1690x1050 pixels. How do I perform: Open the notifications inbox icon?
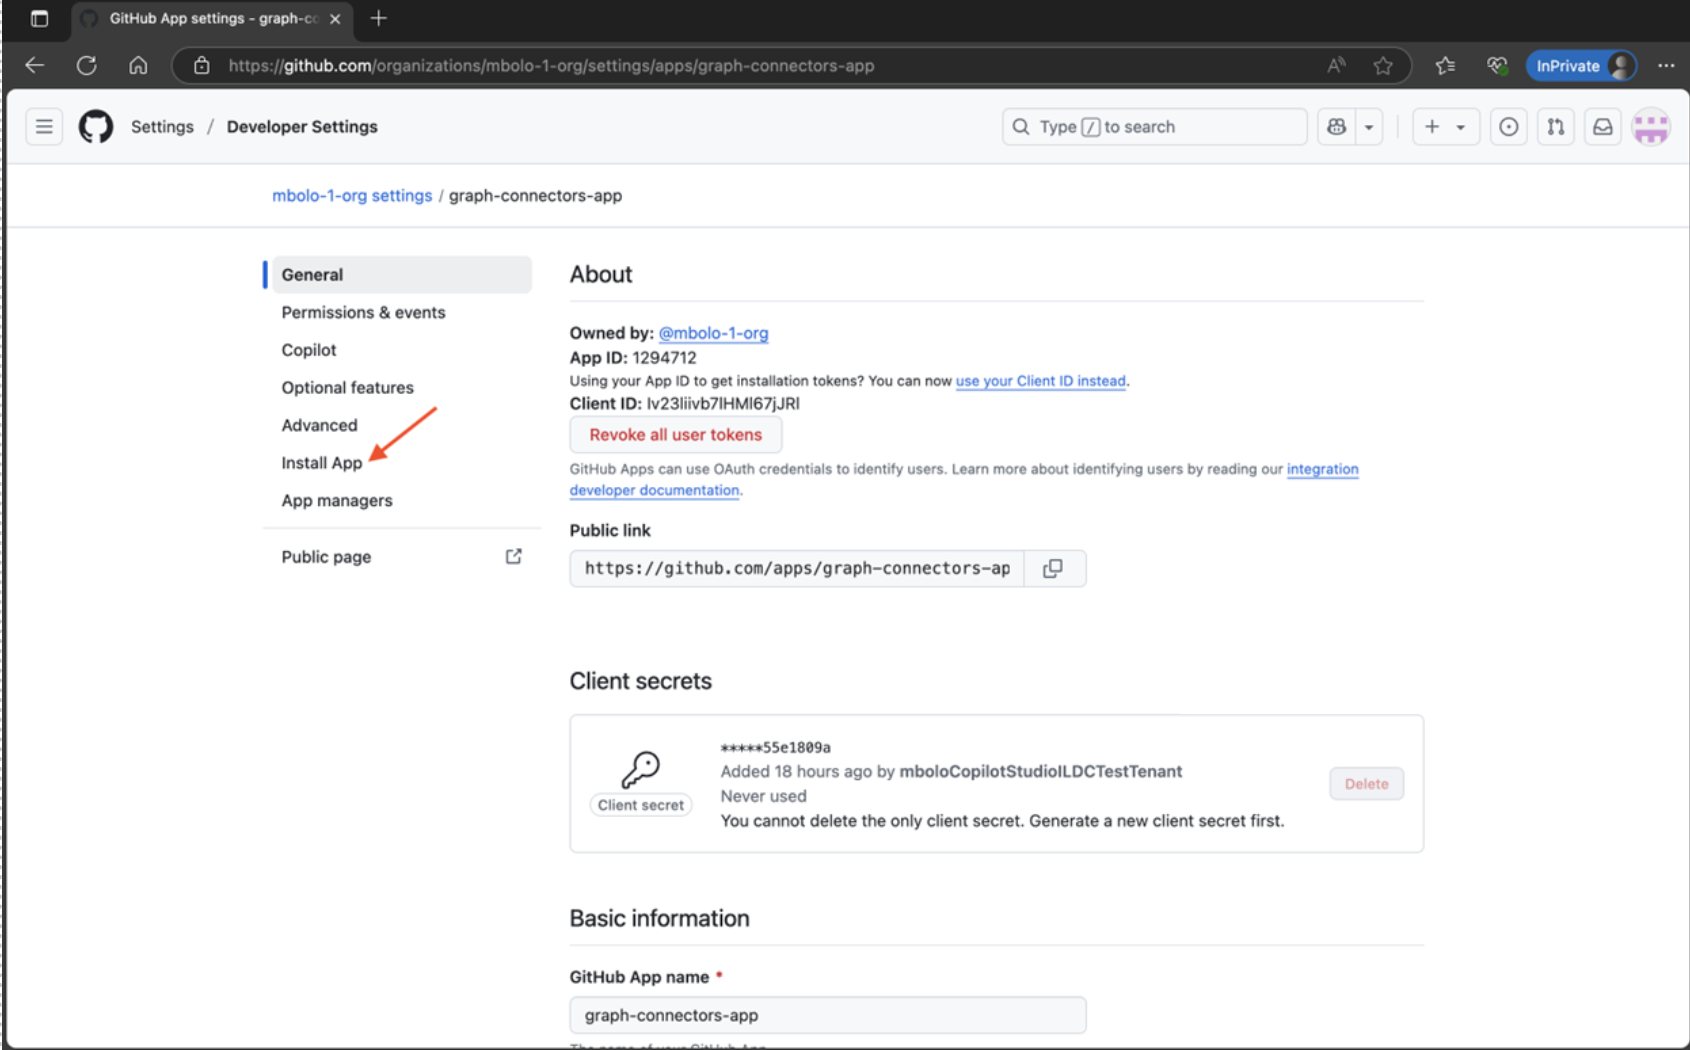(x=1602, y=126)
